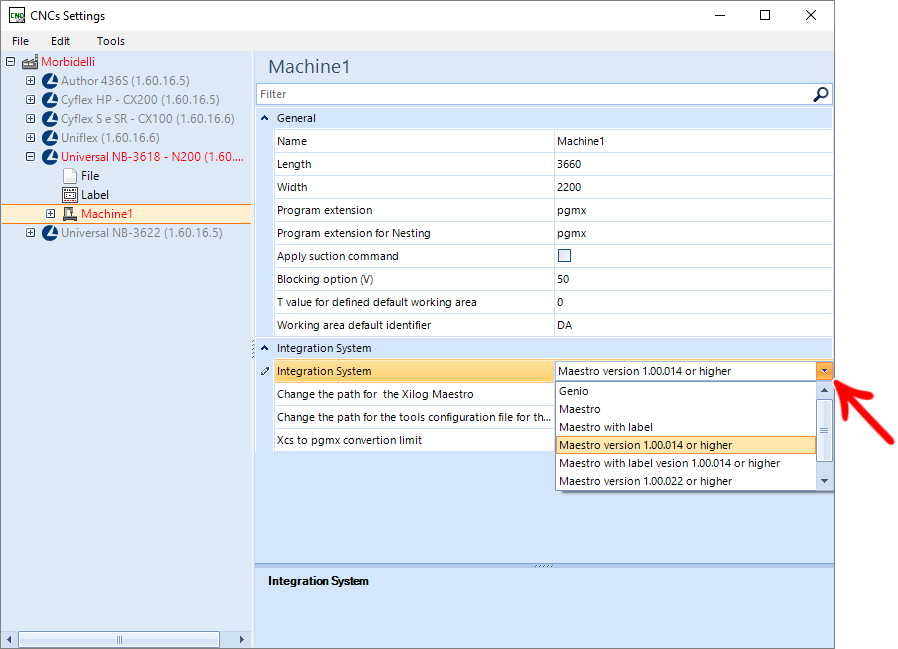Choose Maestro with label vesion 1.00.014 option
Screen dimensions: 898x649
[686, 463]
